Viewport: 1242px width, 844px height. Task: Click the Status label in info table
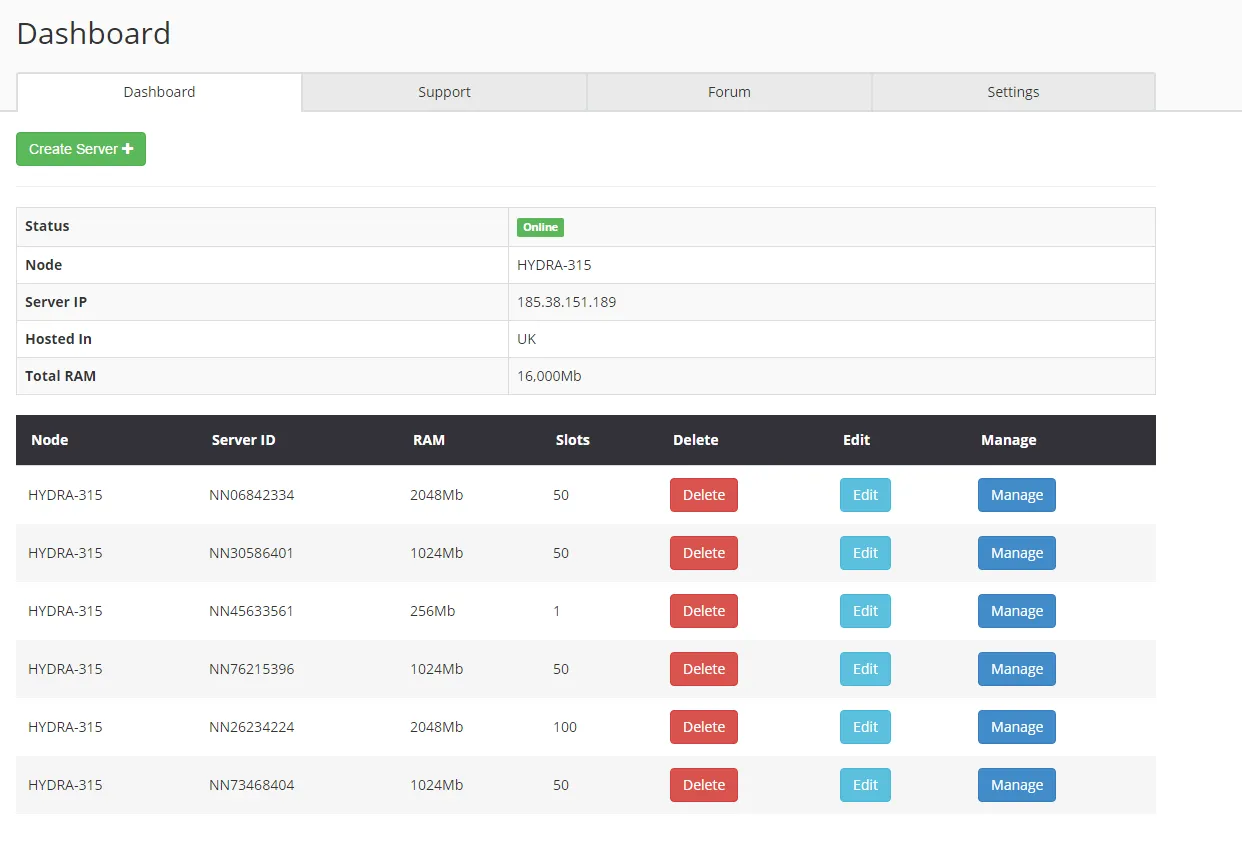[x=47, y=226]
